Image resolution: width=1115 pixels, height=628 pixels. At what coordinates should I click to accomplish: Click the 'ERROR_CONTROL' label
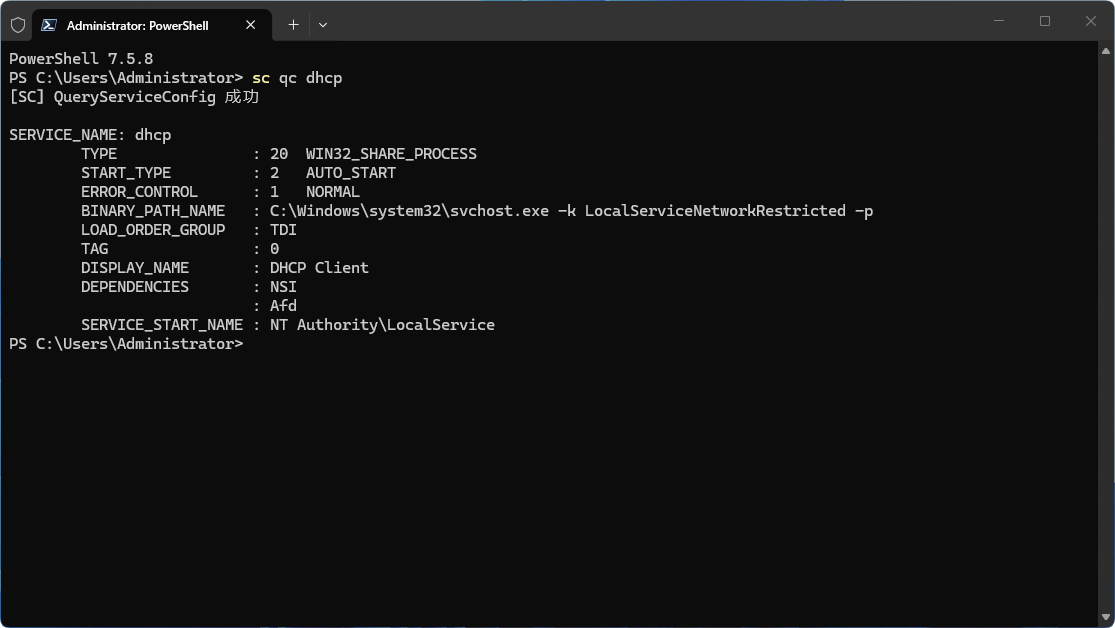(x=139, y=192)
